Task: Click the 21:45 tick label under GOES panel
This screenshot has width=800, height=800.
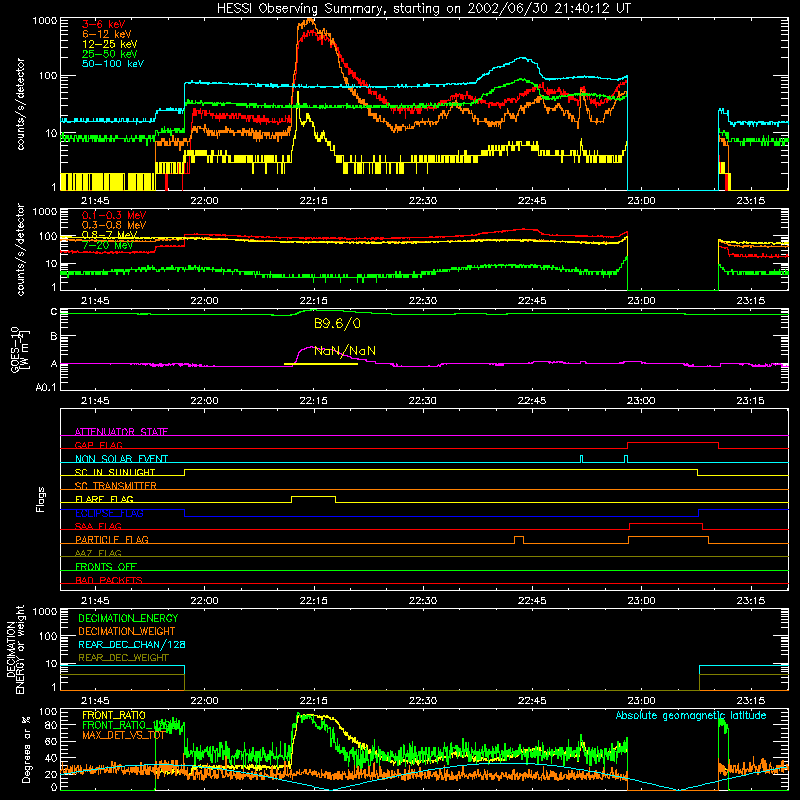Action: click(95, 401)
